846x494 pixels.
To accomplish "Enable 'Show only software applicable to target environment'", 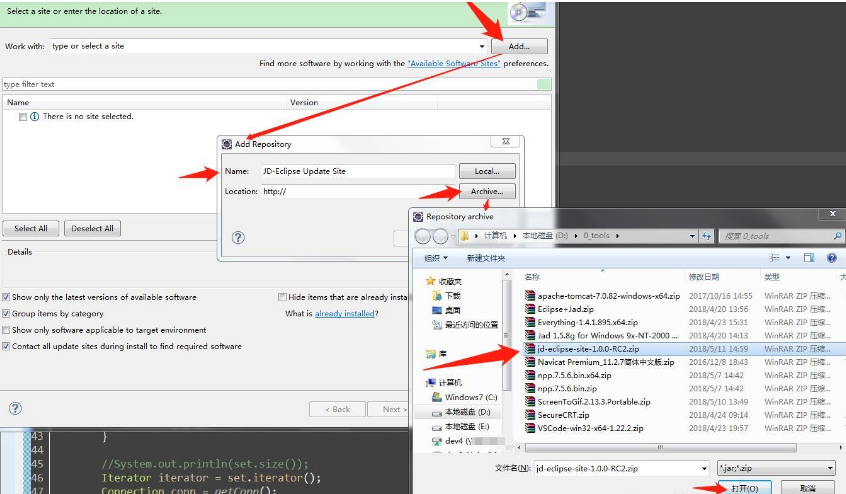I will [6, 330].
